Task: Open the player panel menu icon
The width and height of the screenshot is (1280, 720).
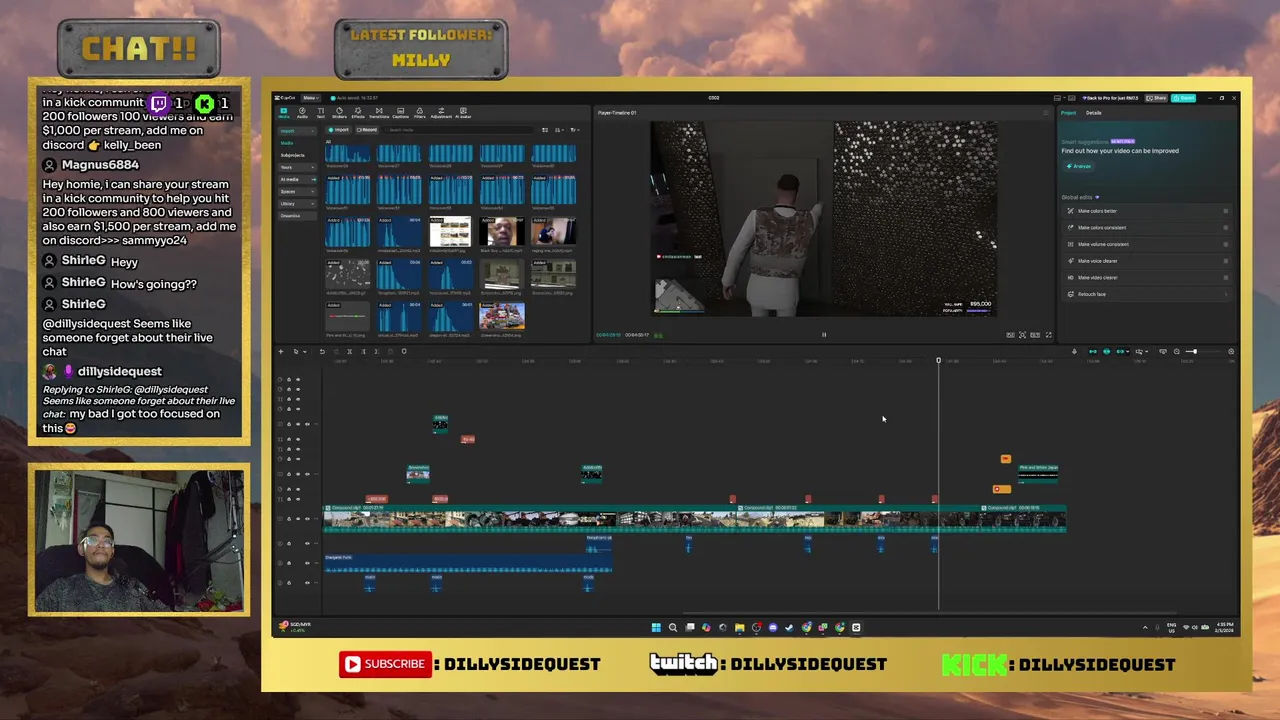Action: tap(1047, 112)
